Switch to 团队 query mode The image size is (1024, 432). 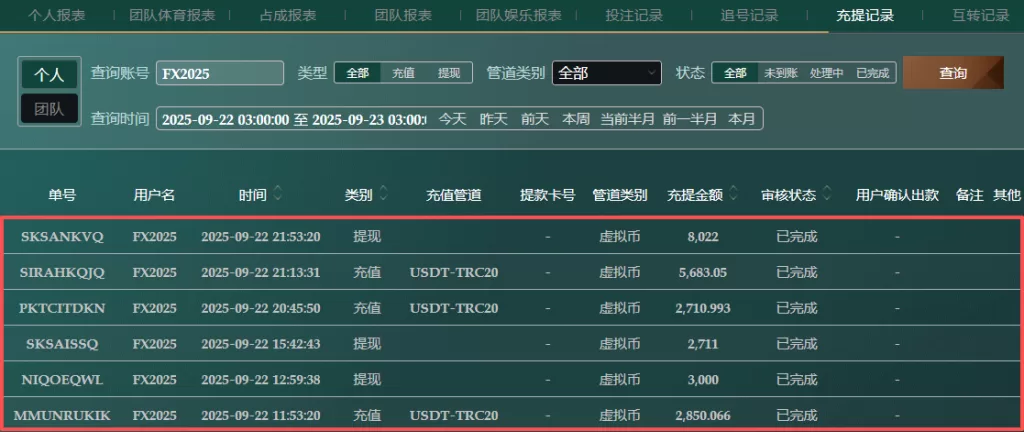[49, 109]
